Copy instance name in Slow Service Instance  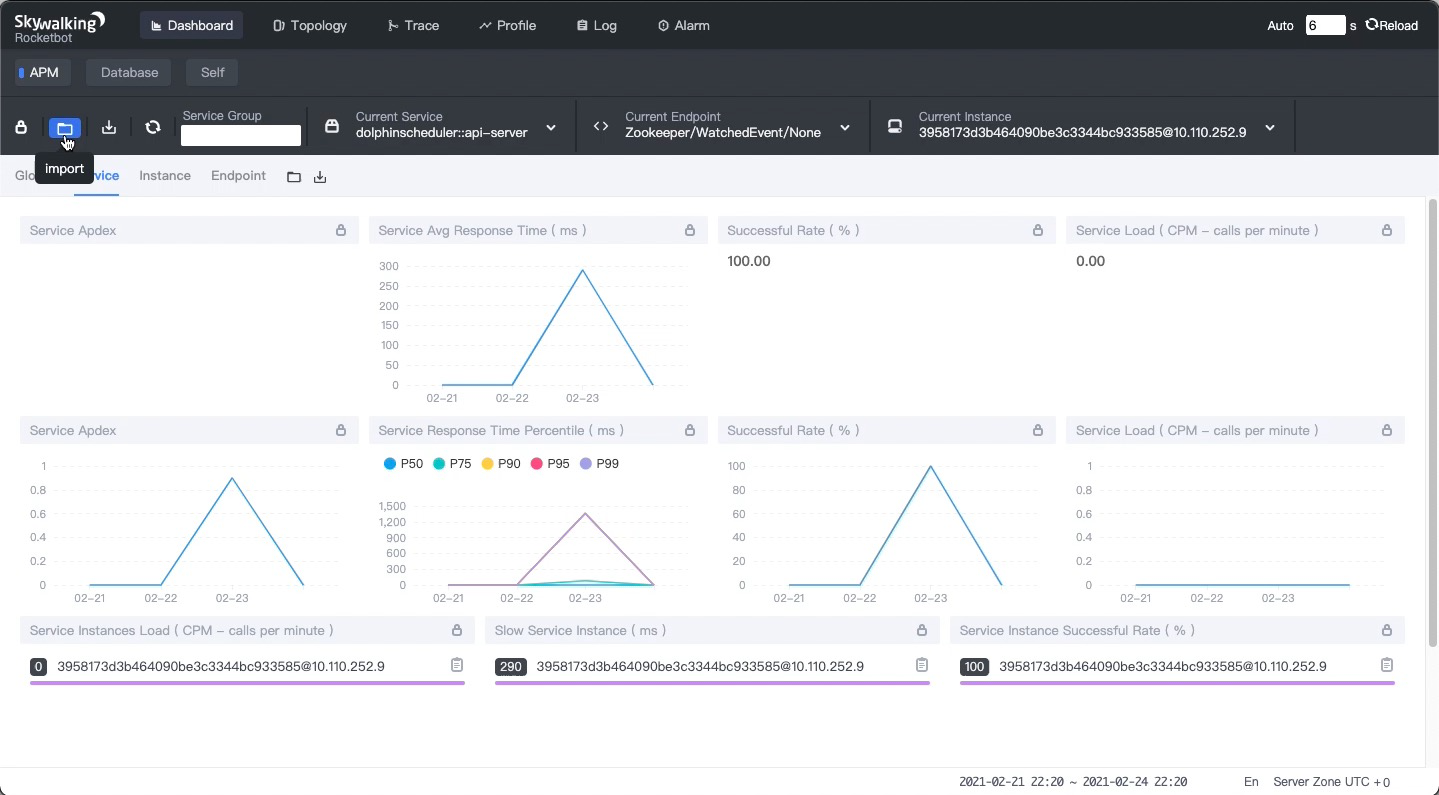pos(922,665)
